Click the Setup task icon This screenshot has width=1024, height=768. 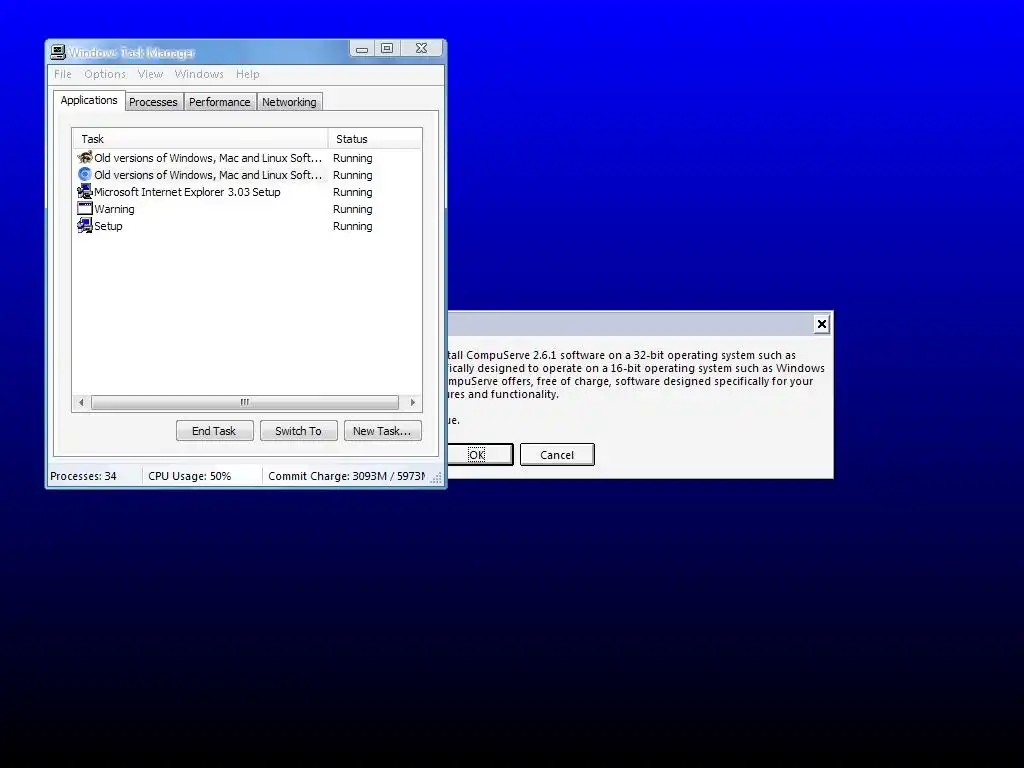pyautogui.click(x=85, y=225)
